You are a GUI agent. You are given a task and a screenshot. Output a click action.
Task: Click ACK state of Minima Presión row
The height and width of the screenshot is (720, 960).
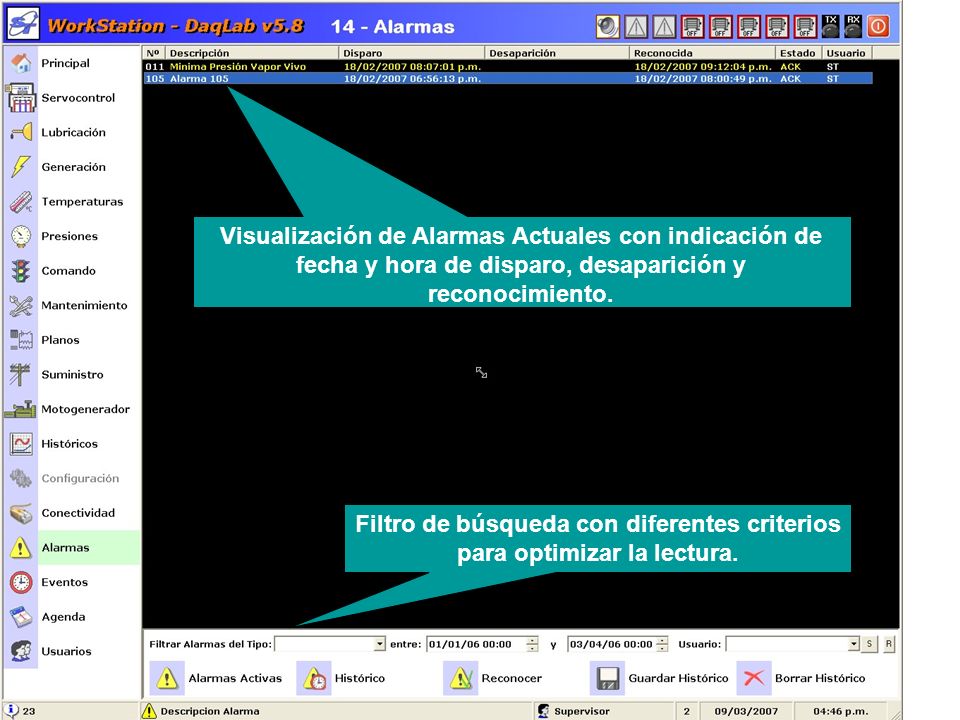click(x=790, y=67)
